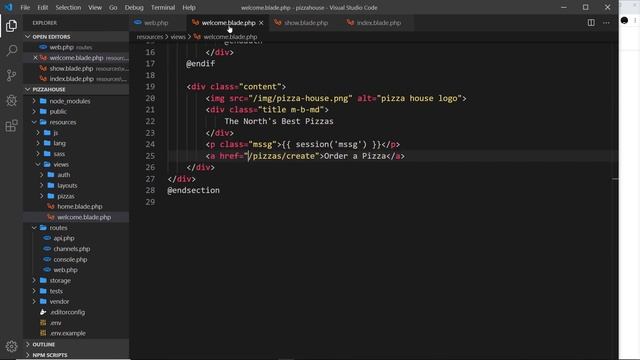Open the File menu

tap(25, 7)
